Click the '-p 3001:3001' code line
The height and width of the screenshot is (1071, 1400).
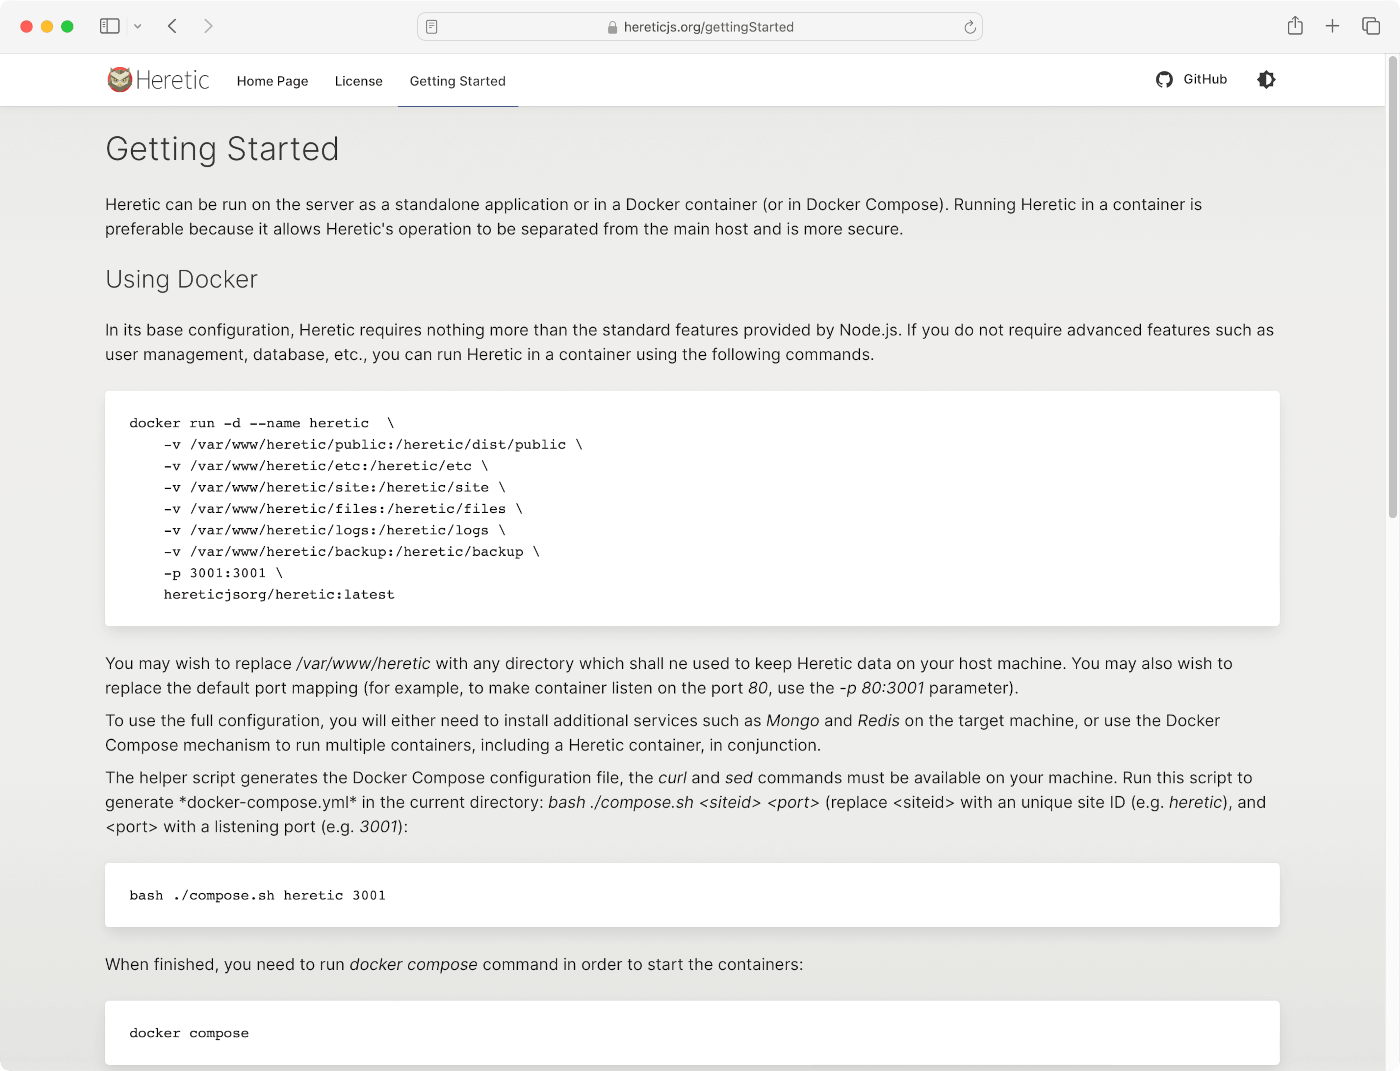pos(223,573)
